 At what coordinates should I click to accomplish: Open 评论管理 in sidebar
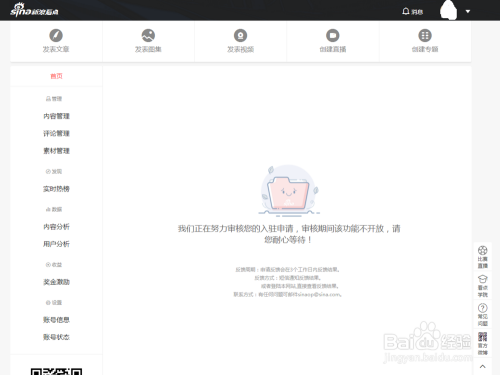pyautogui.click(x=56, y=133)
